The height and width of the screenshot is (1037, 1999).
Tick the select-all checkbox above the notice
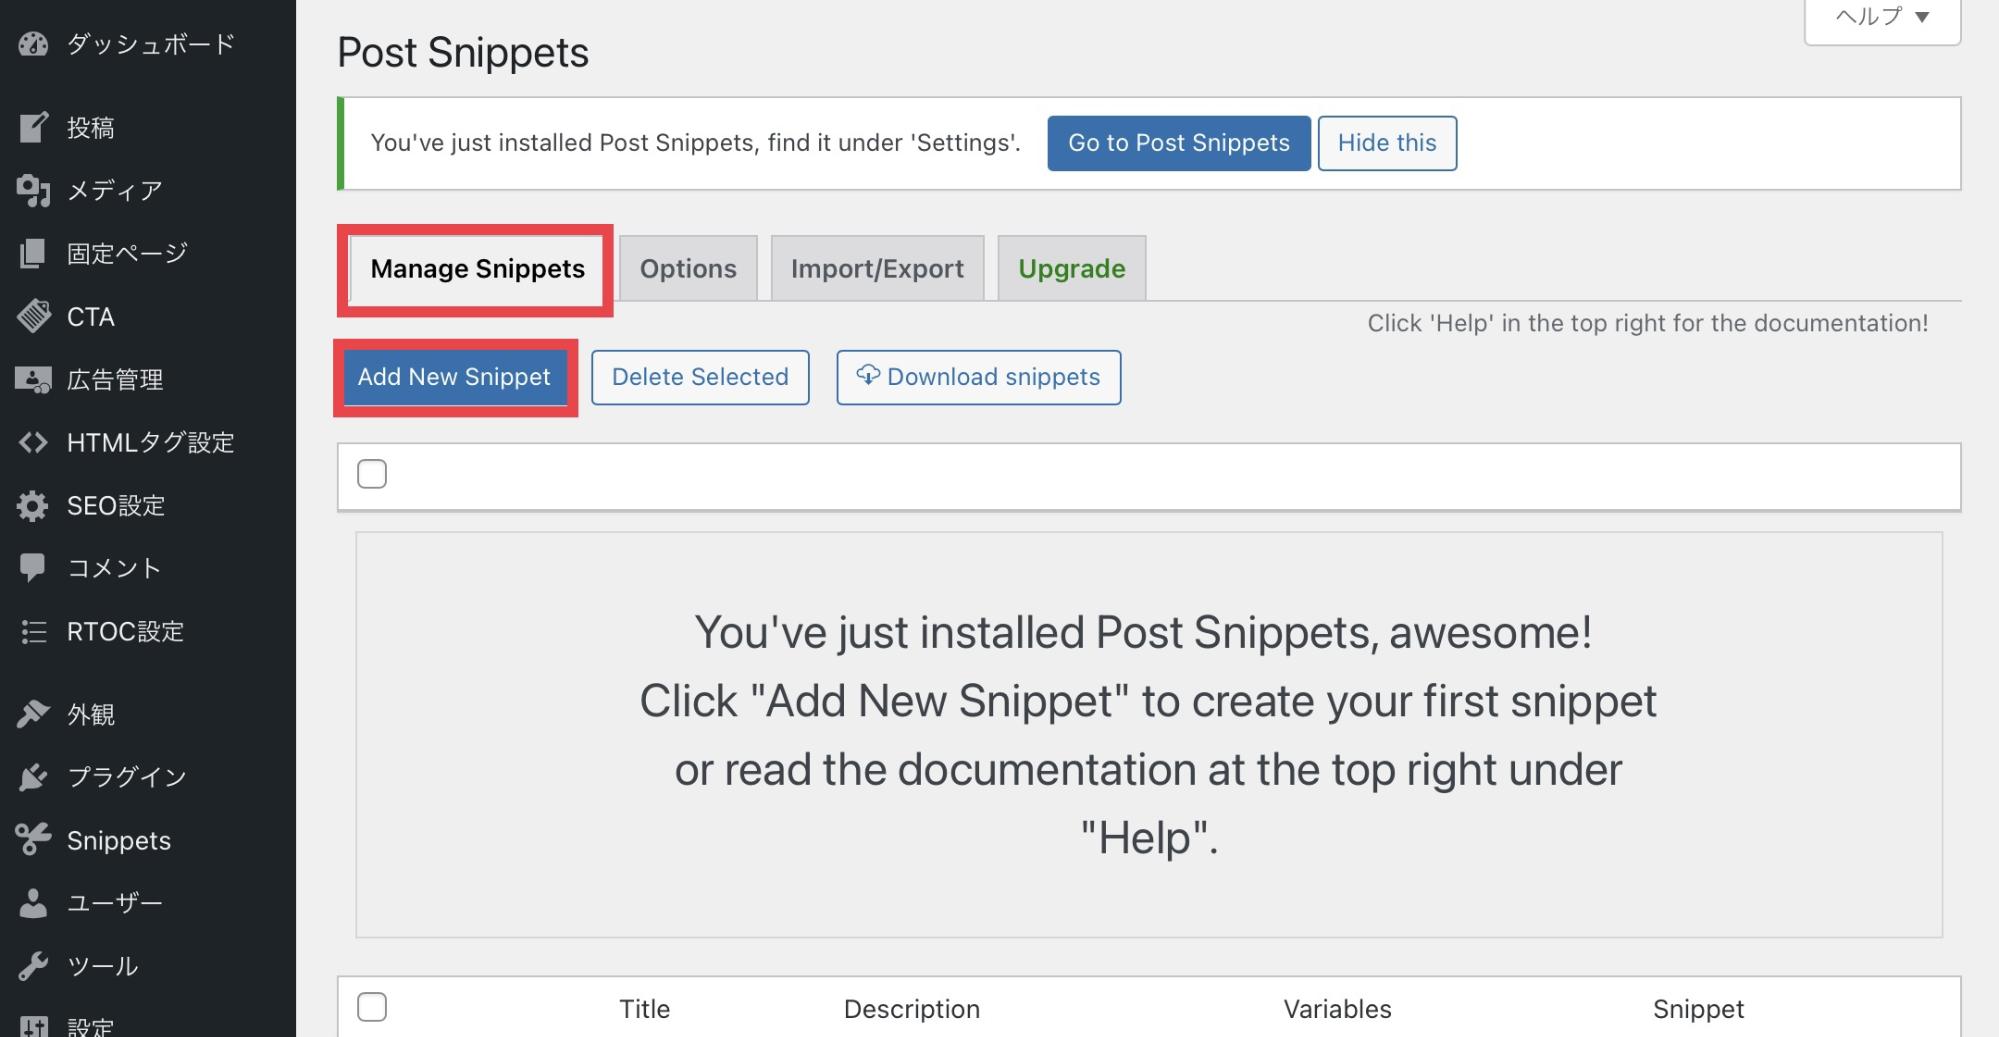point(372,474)
